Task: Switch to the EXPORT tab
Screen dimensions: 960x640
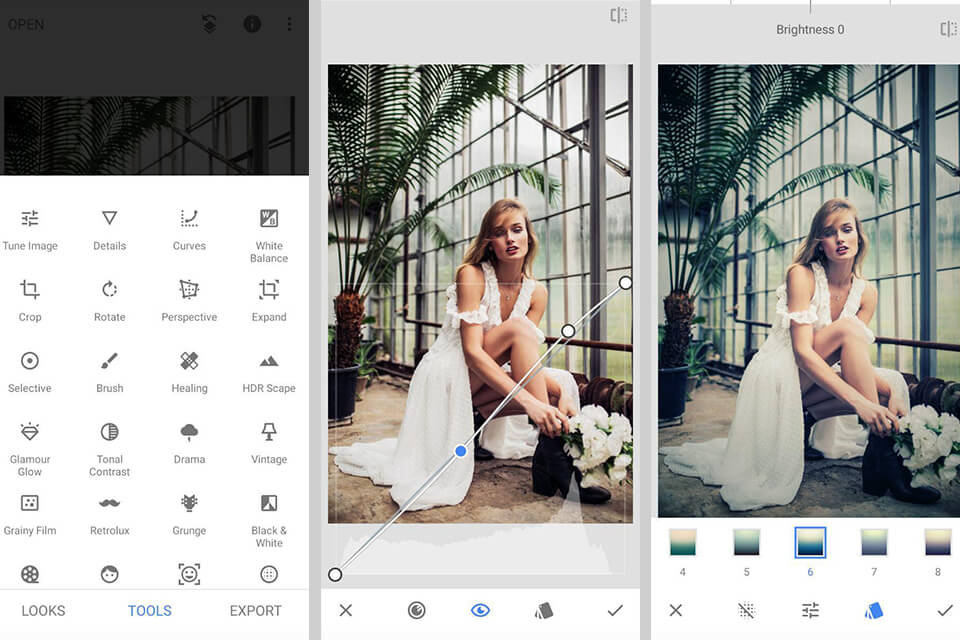Action: pyautogui.click(x=255, y=610)
